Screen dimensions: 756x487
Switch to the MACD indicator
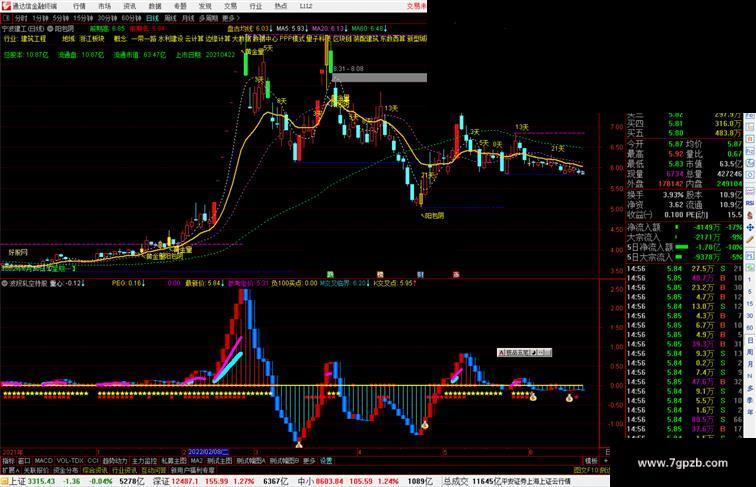43,461
